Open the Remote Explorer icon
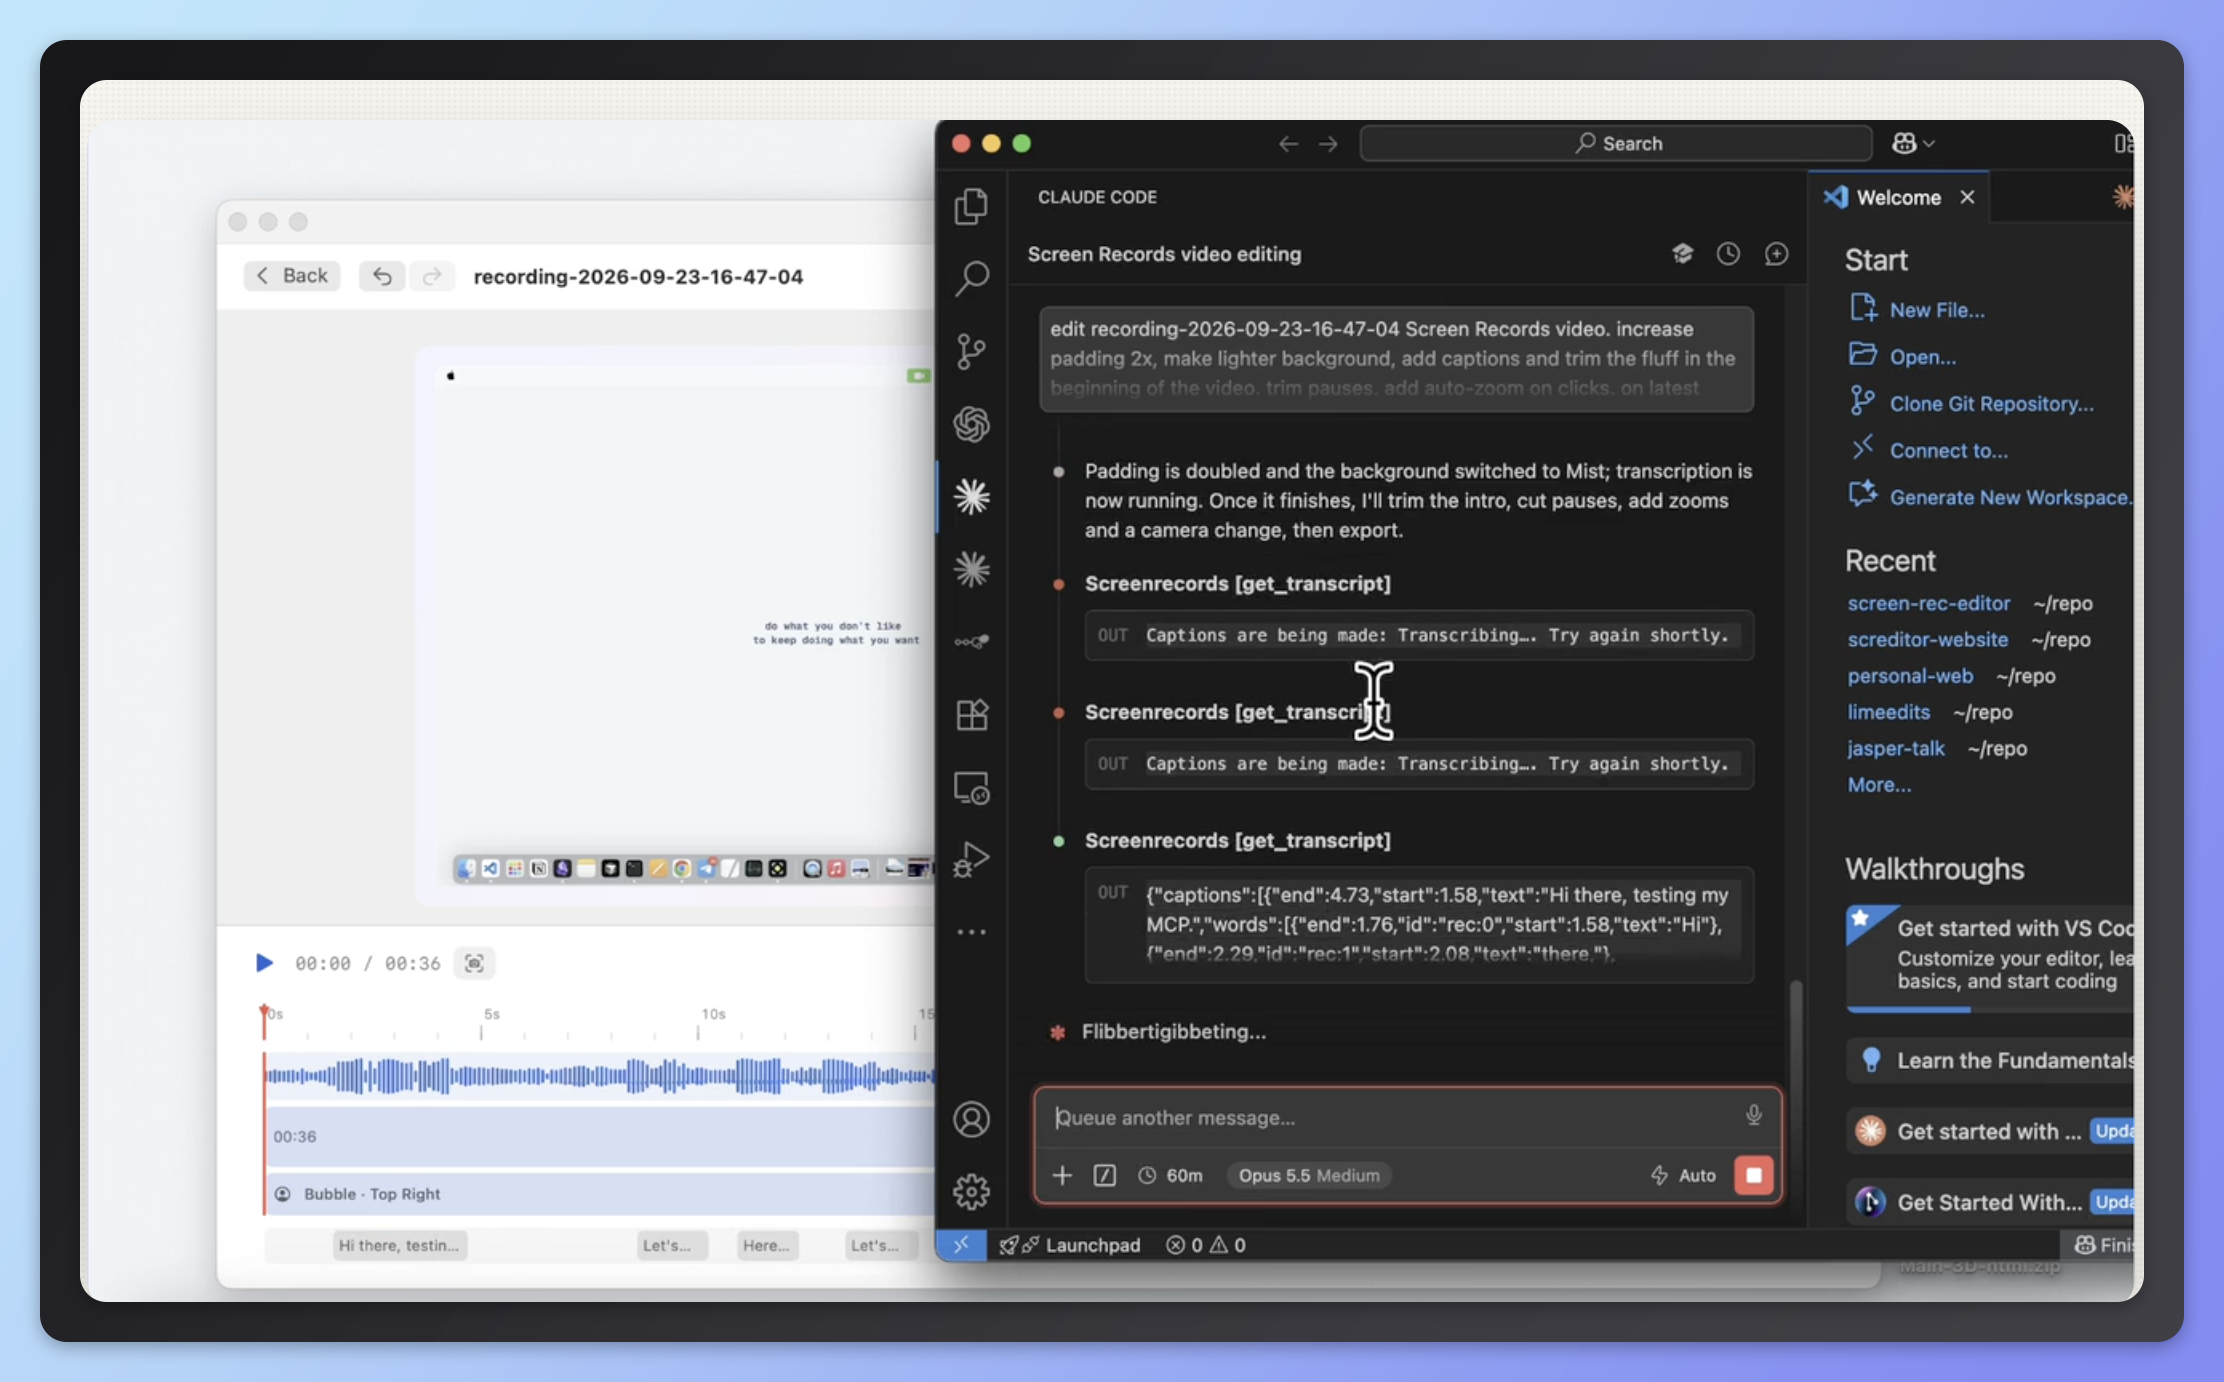2224x1382 pixels. (971, 788)
